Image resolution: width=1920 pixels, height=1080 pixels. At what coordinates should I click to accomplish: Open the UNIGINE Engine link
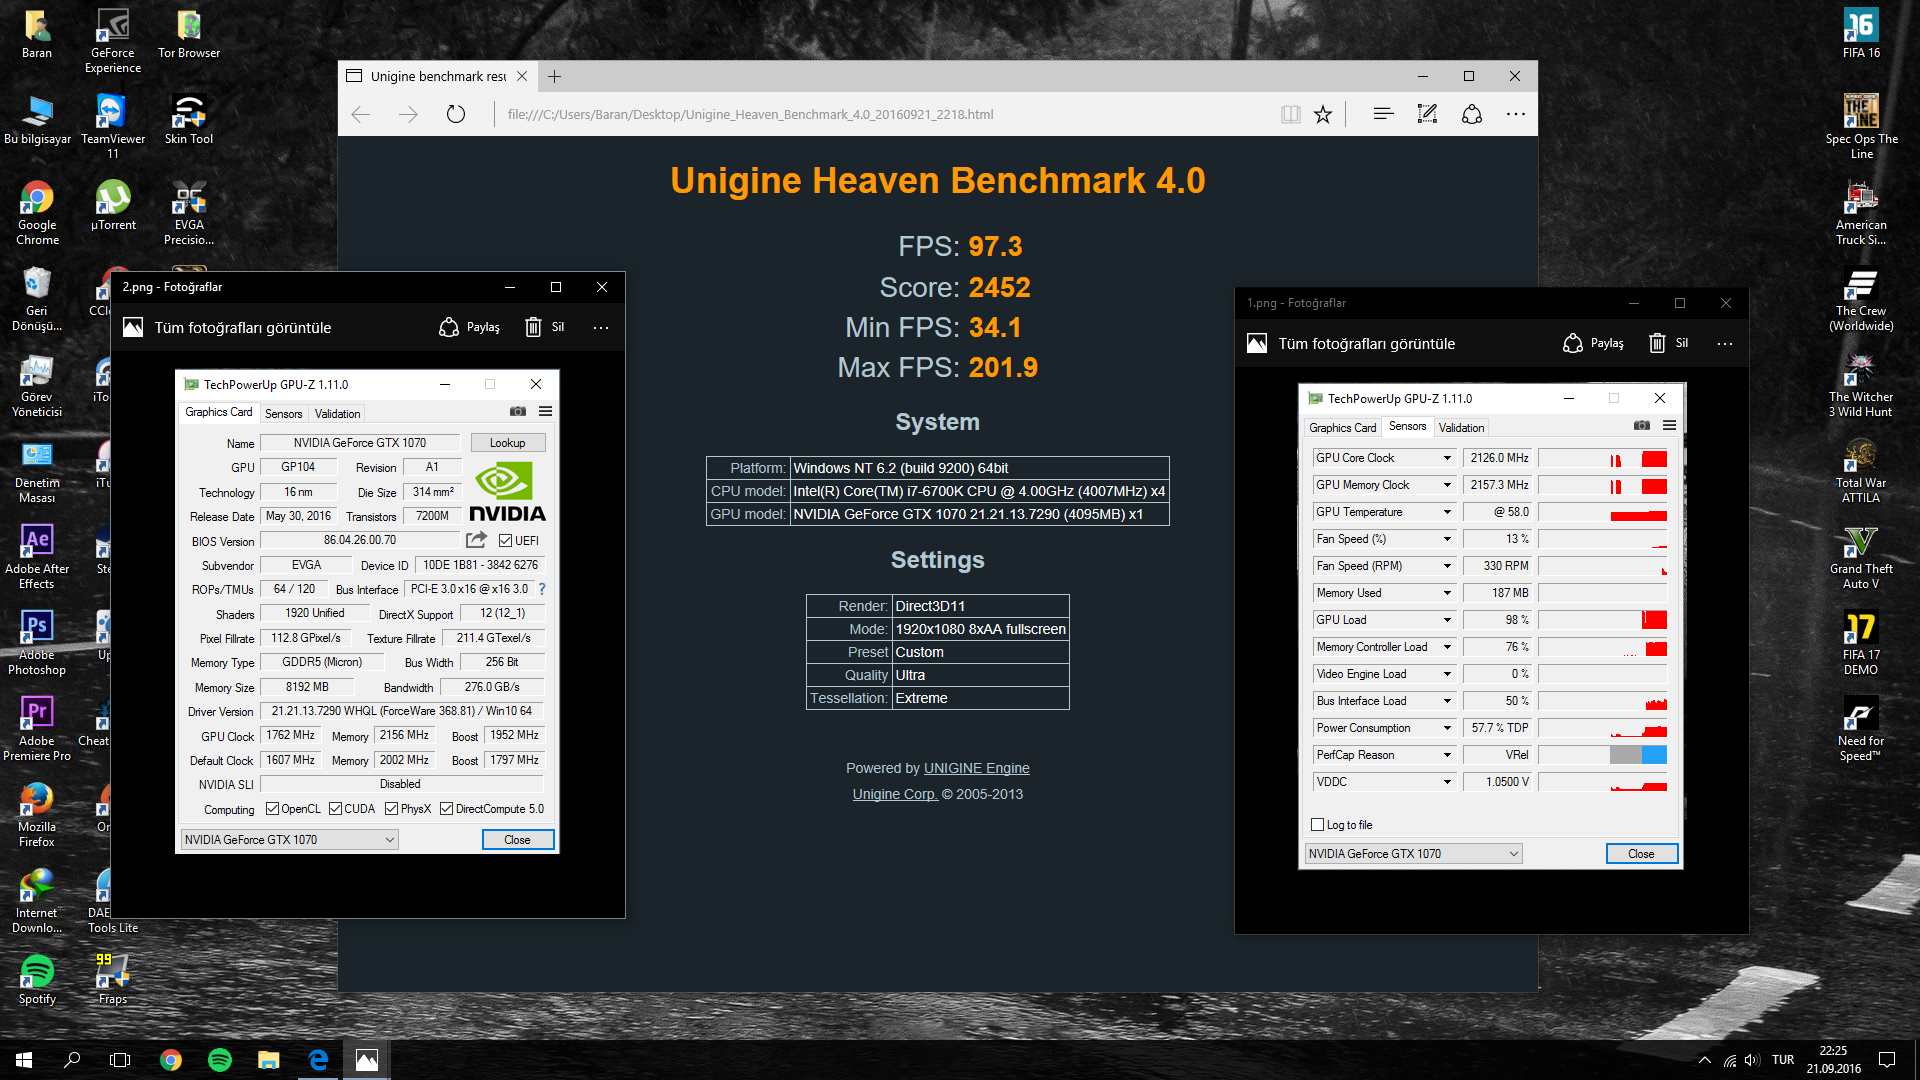pyautogui.click(x=976, y=768)
